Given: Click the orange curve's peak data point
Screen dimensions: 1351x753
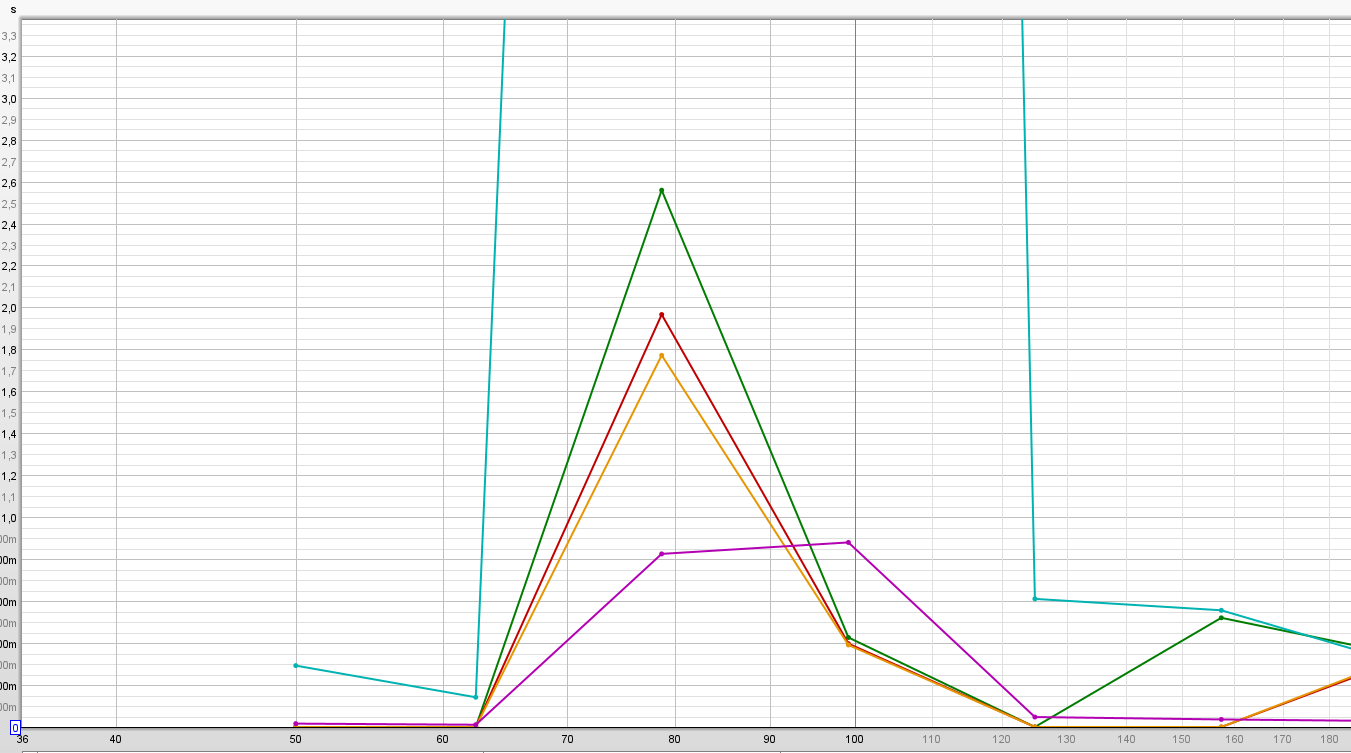Looking at the screenshot, I should click(x=661, y=355).
